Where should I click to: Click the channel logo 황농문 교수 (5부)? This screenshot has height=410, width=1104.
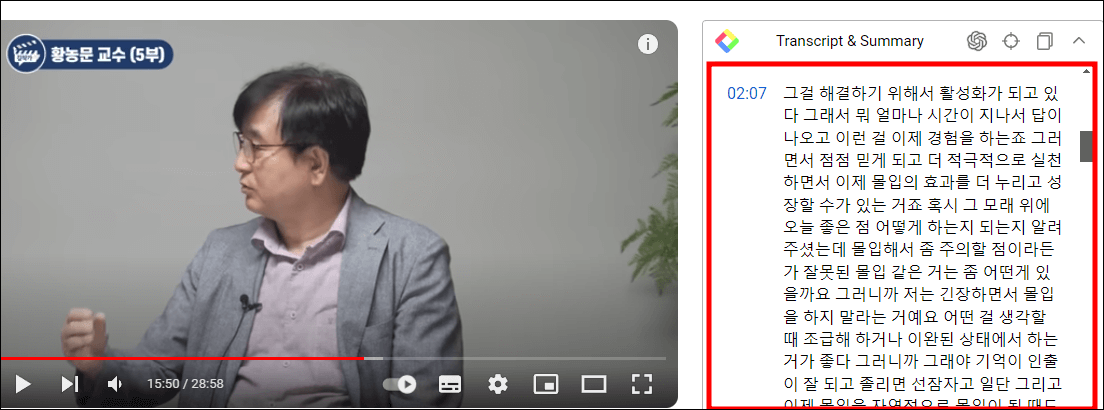89,54
